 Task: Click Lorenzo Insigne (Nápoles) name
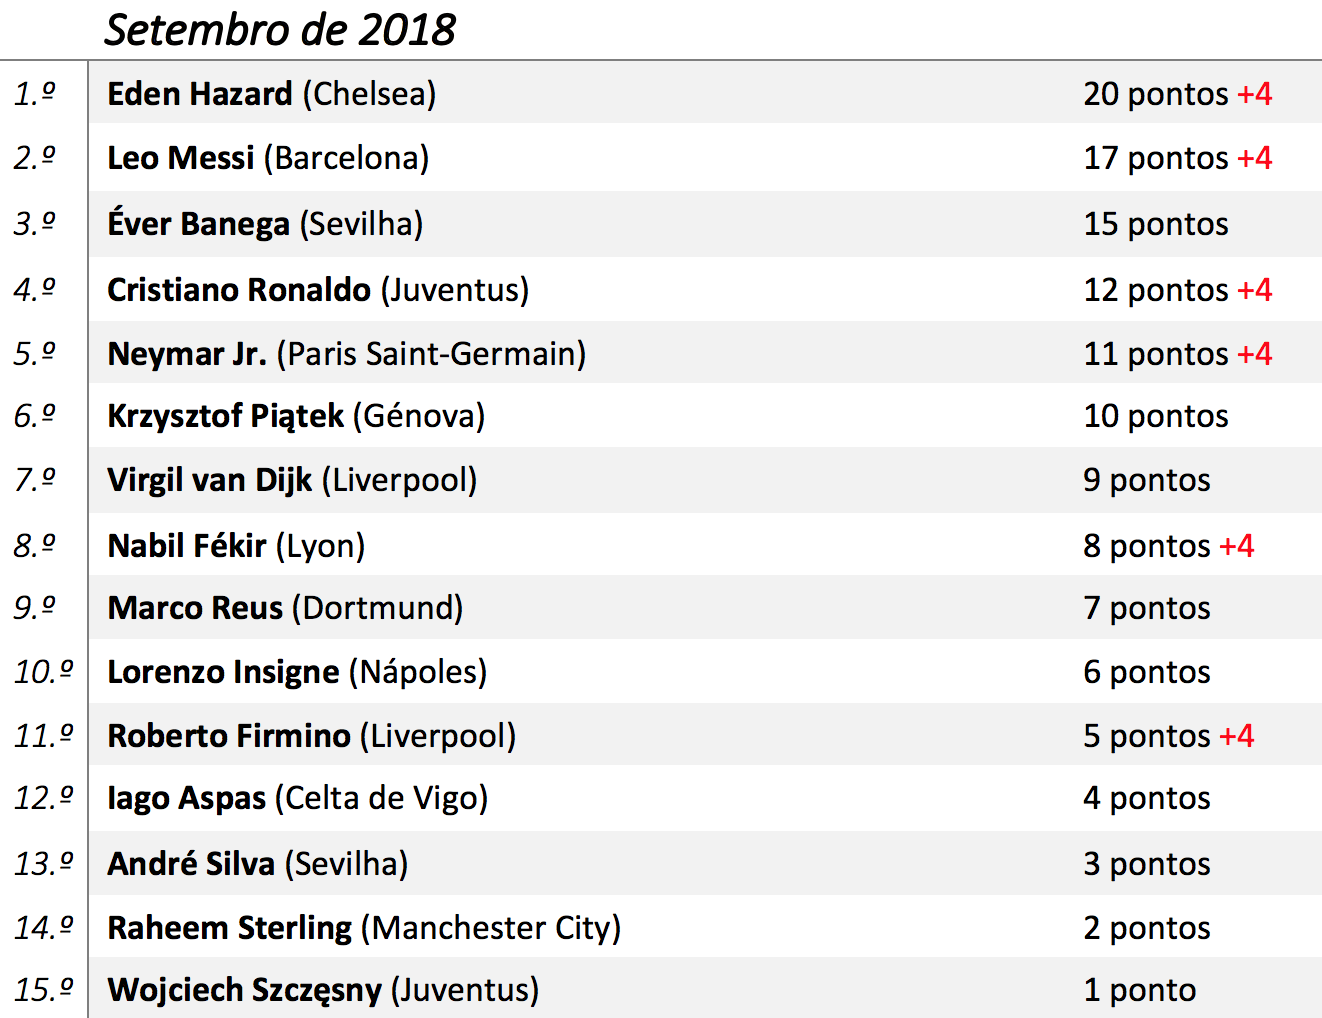297,672
